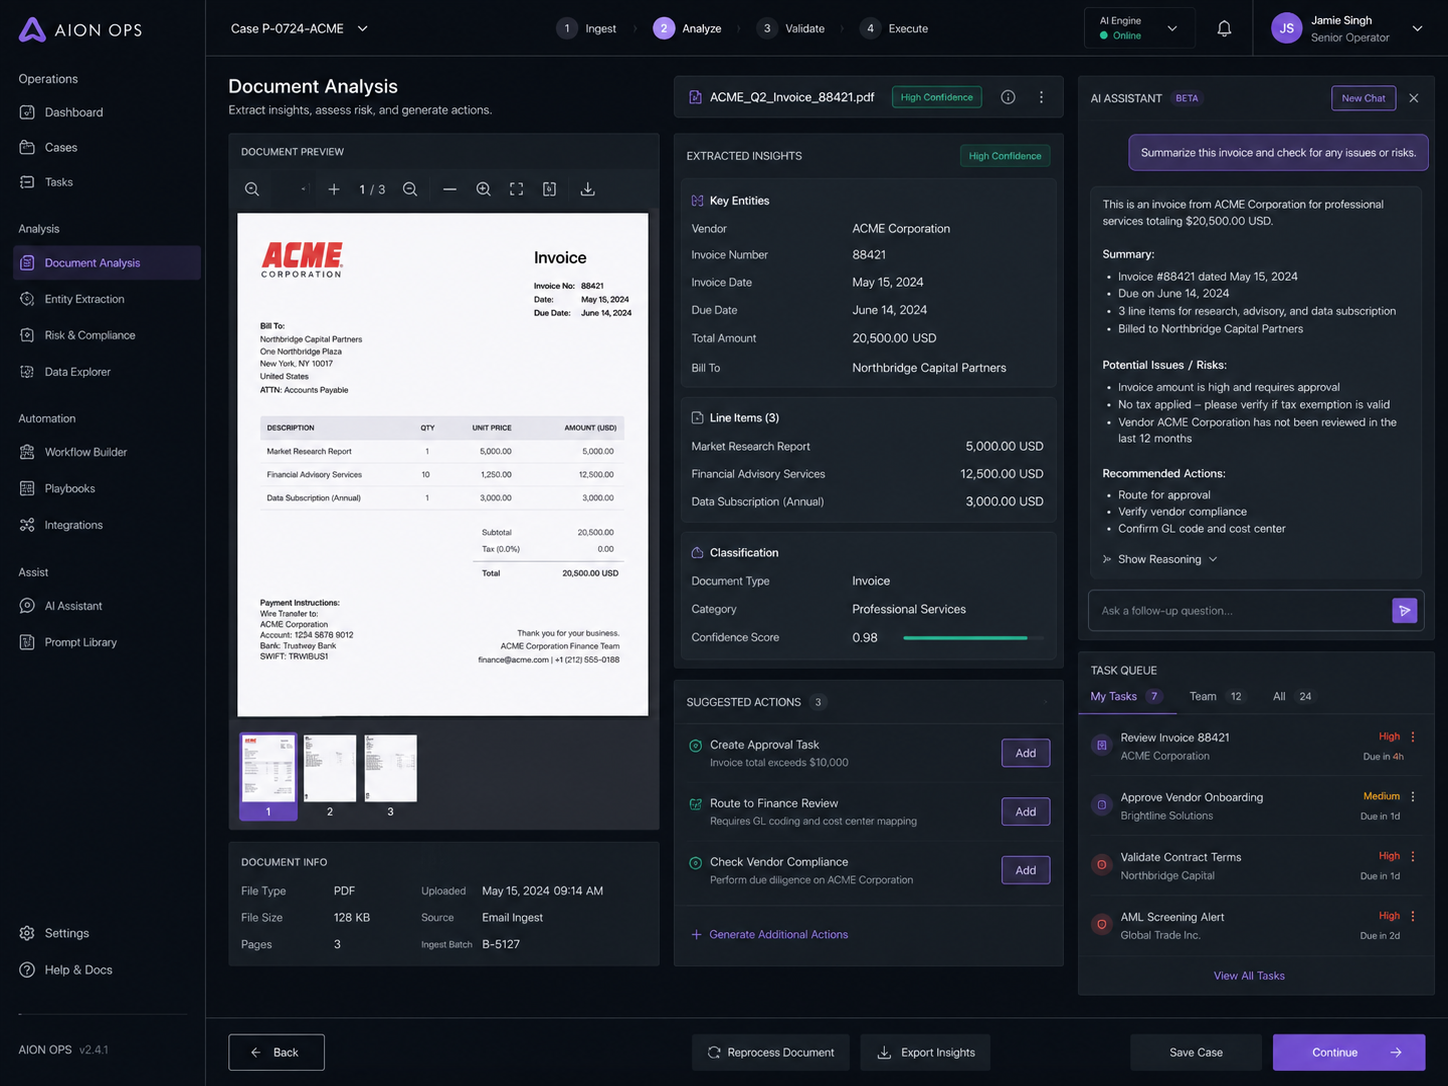The image size is (1448, 1086).
Task: Click Save Case button
Action: point(1196,1052)
